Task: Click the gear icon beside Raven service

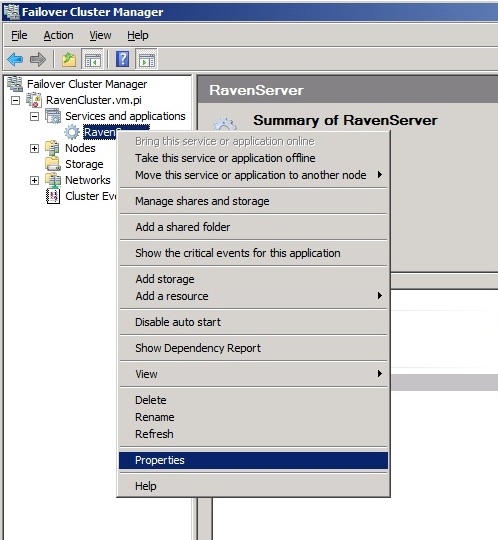Action: (72, 132)
